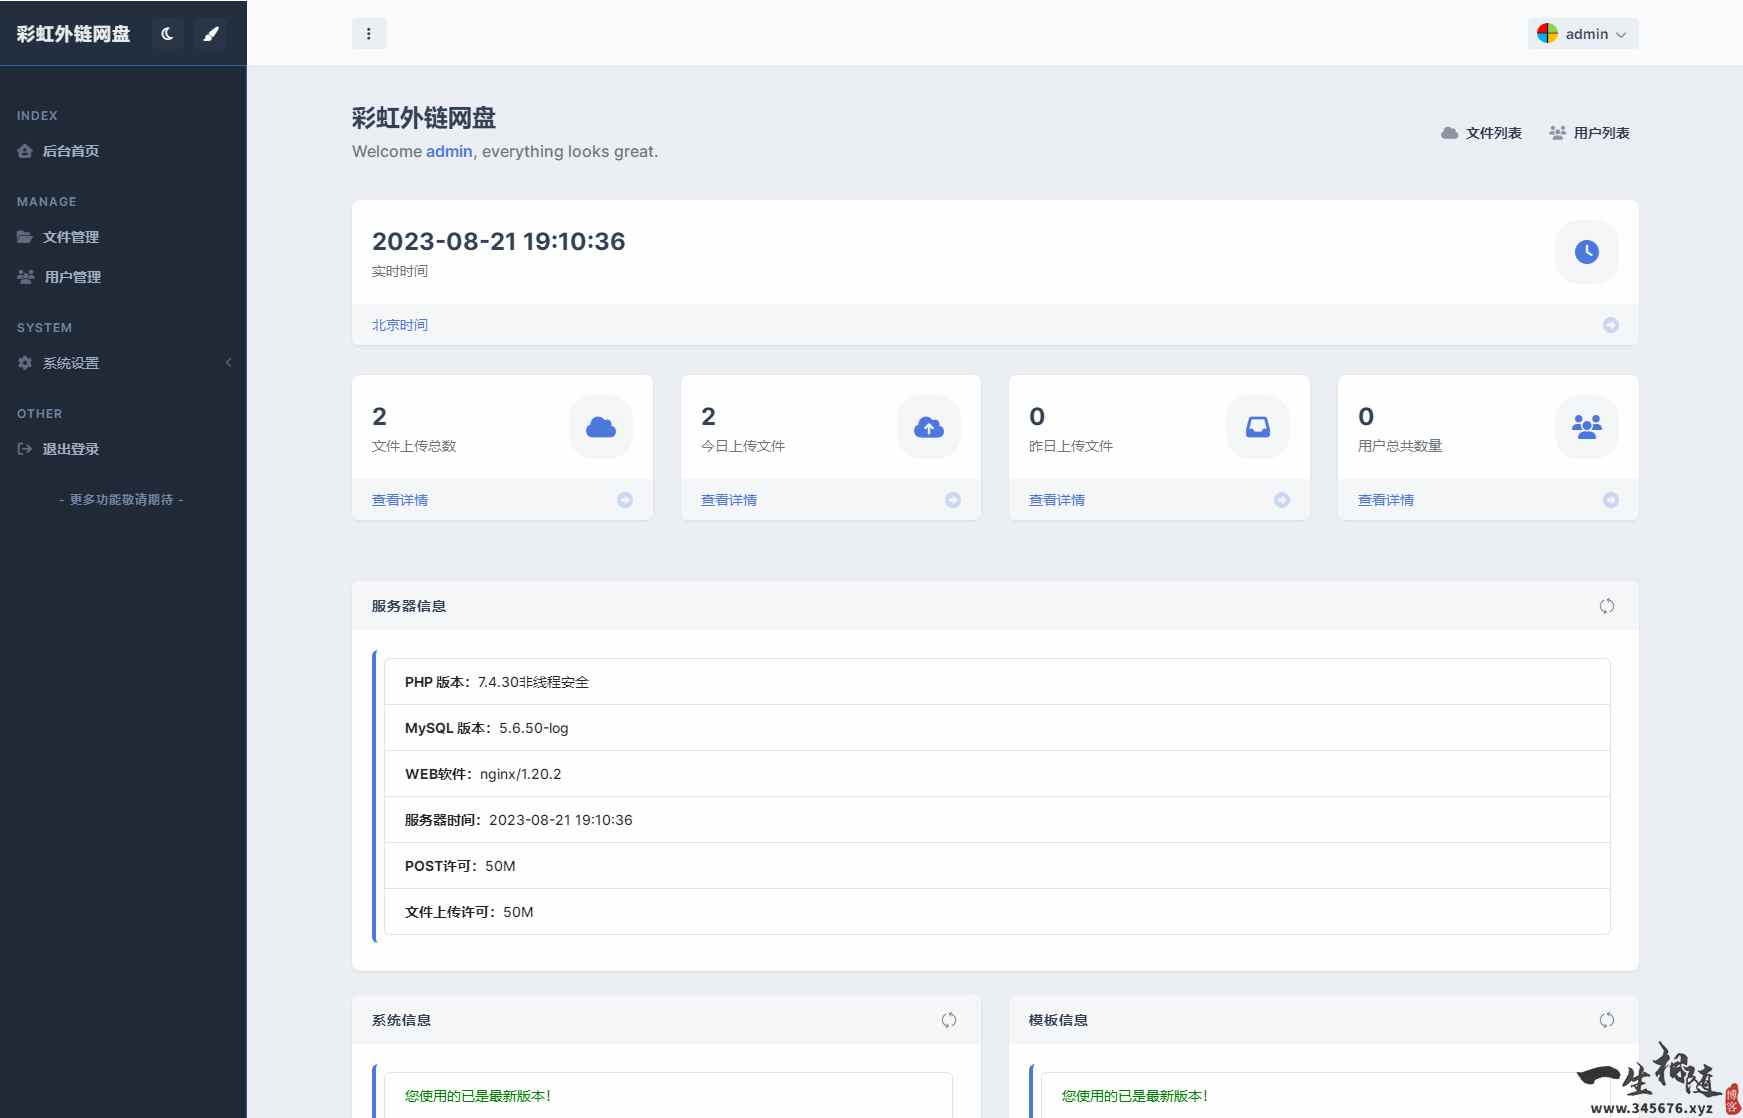1743x1118 pixels.
Task: Open 用户列表 from the top right
Action: (1589, 132)
